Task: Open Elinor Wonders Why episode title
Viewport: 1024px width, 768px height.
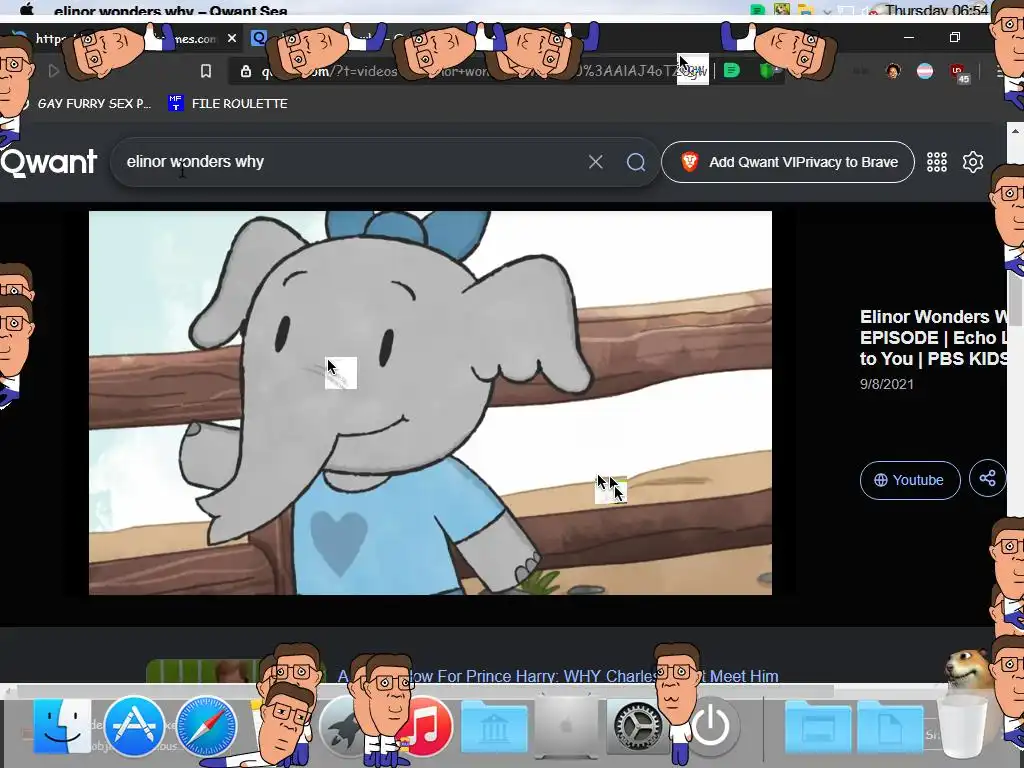Action: (x=934, y=338)
